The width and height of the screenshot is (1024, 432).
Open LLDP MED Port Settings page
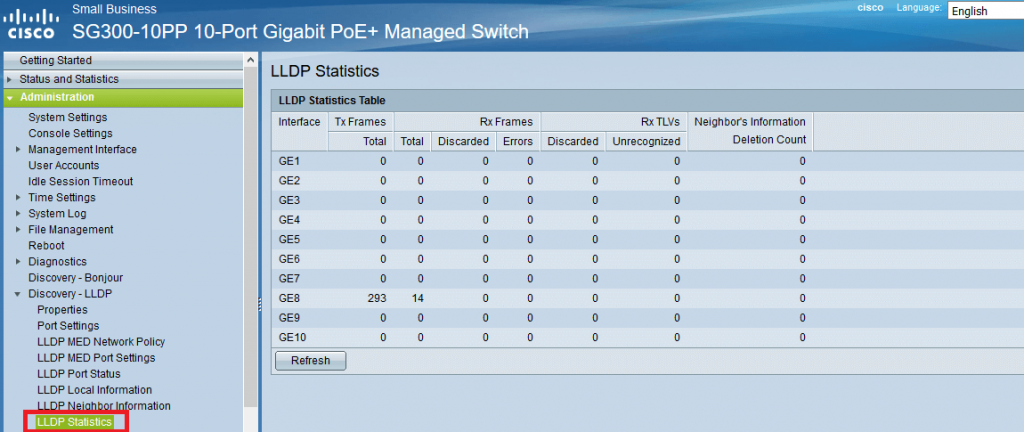point(96,358)
